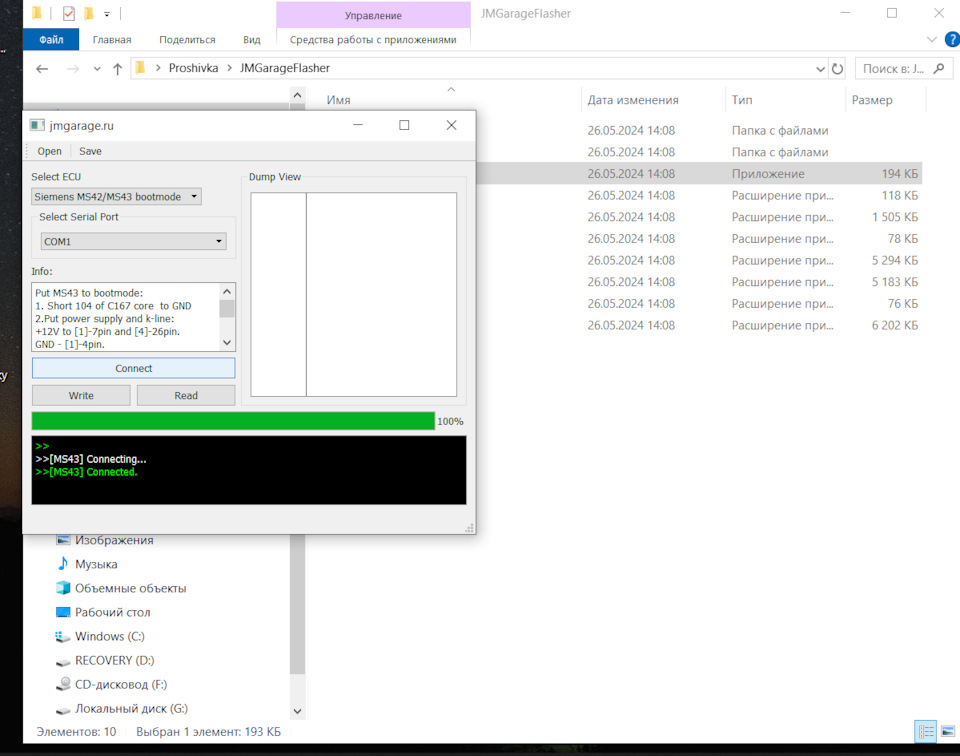Open the Поделиться ribbon tab
This screenshot has height=756, width=960.
tap(187, 40)
